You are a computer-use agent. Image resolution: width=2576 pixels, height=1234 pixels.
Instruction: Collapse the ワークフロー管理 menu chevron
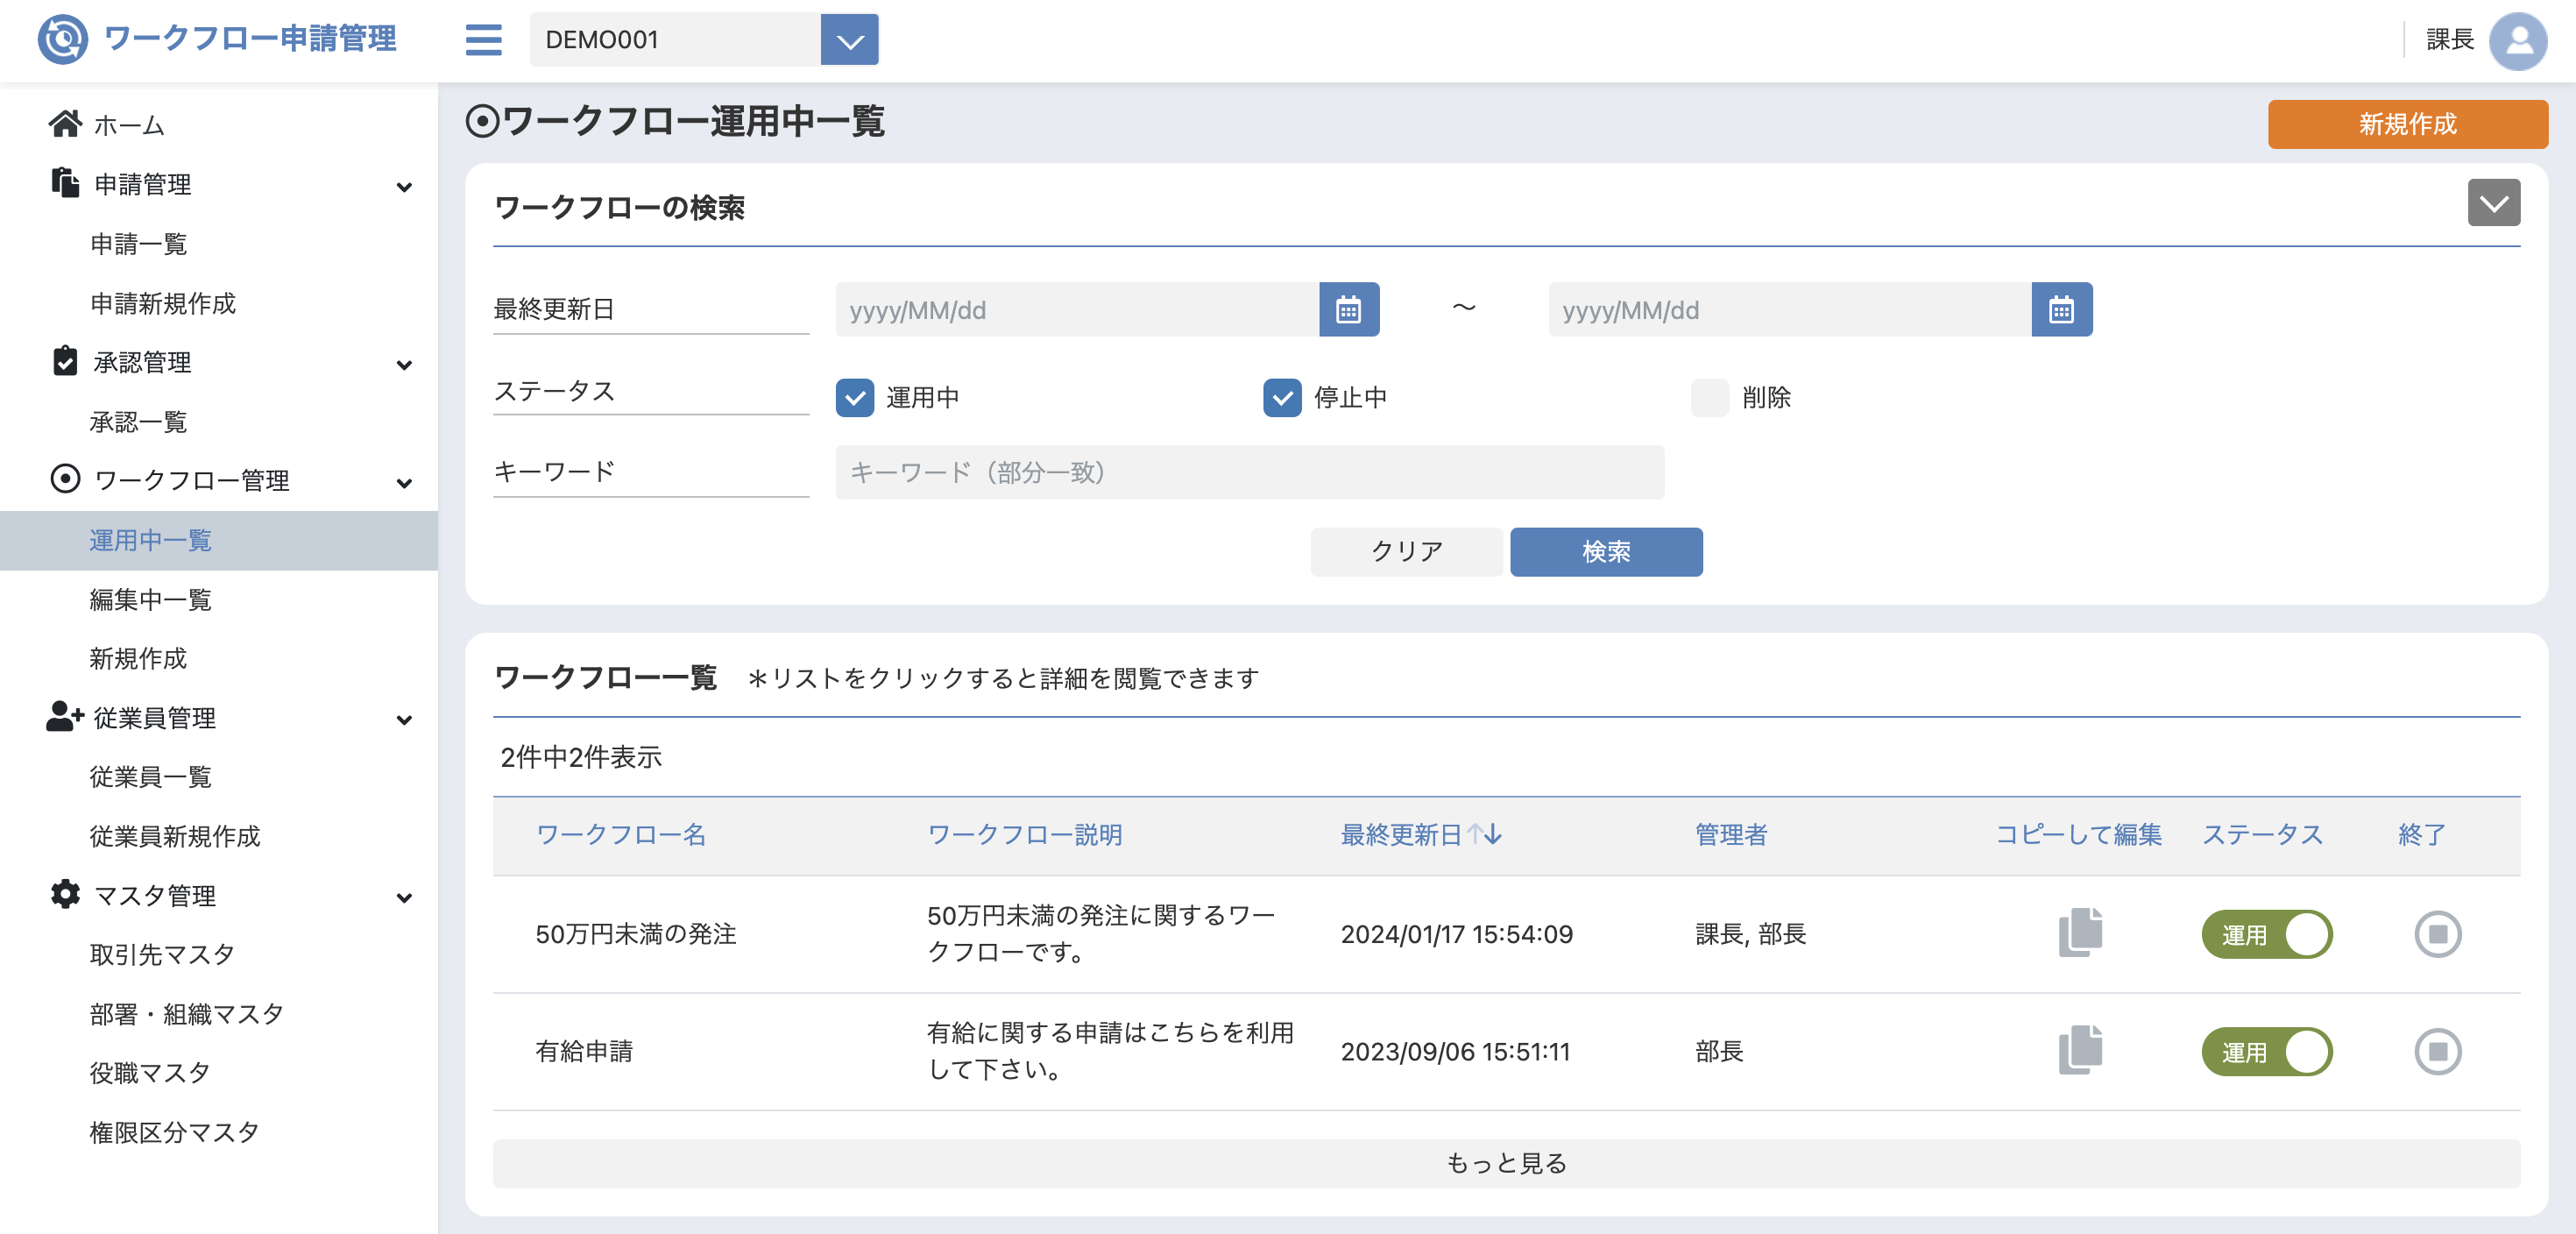click(404, 482)
